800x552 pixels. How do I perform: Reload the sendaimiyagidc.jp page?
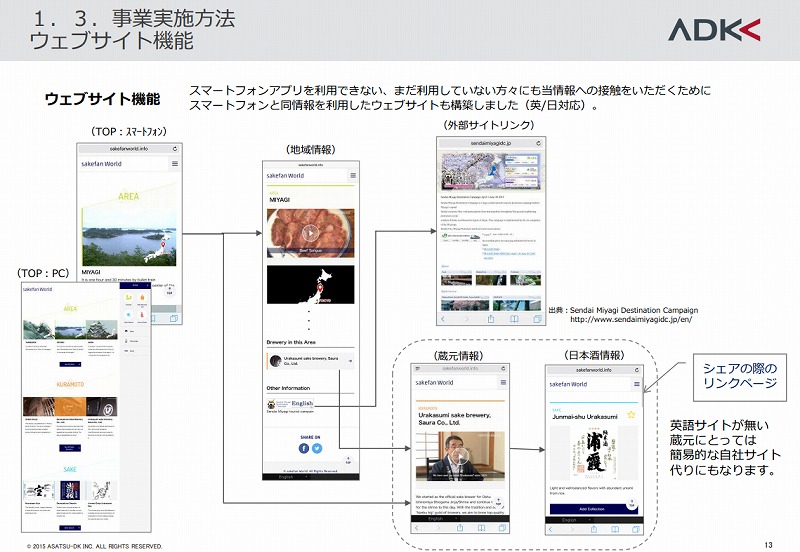click(538, 144)
